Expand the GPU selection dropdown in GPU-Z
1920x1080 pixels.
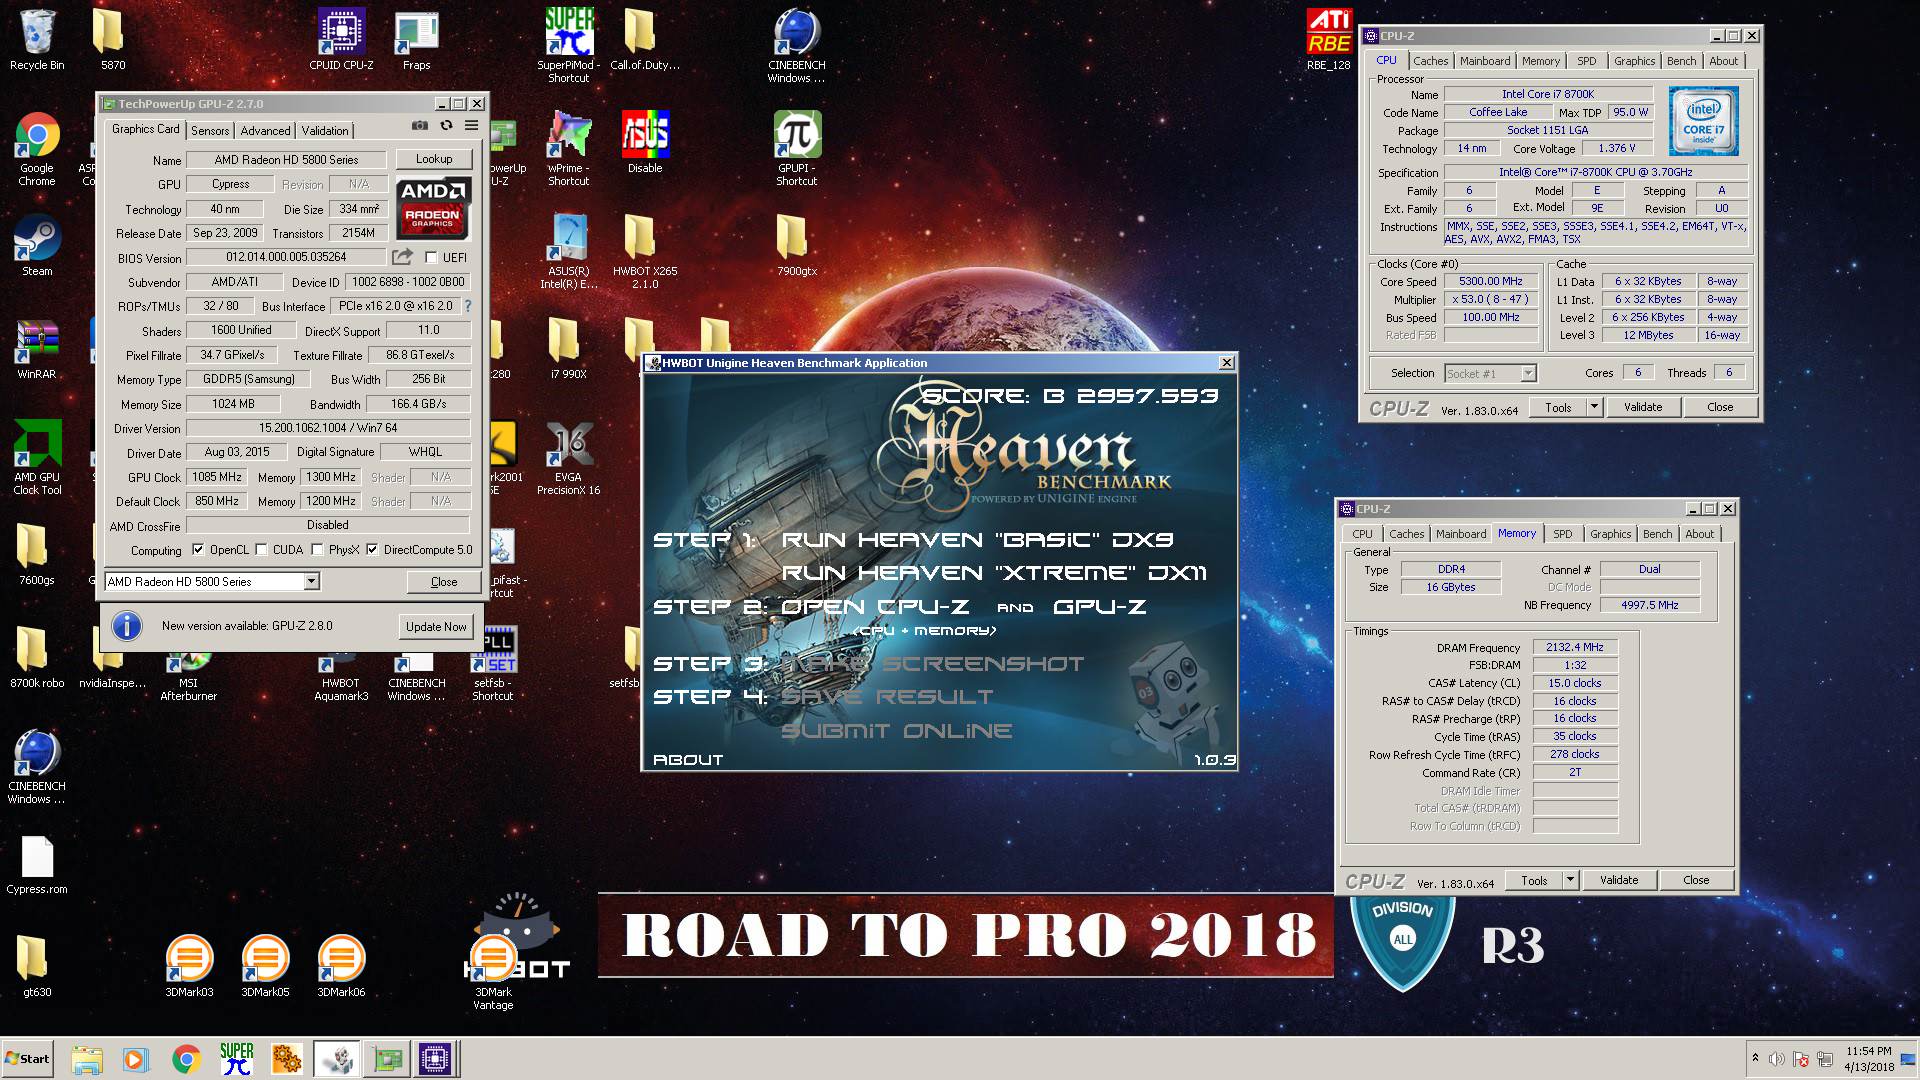click(x=311, y=581)
